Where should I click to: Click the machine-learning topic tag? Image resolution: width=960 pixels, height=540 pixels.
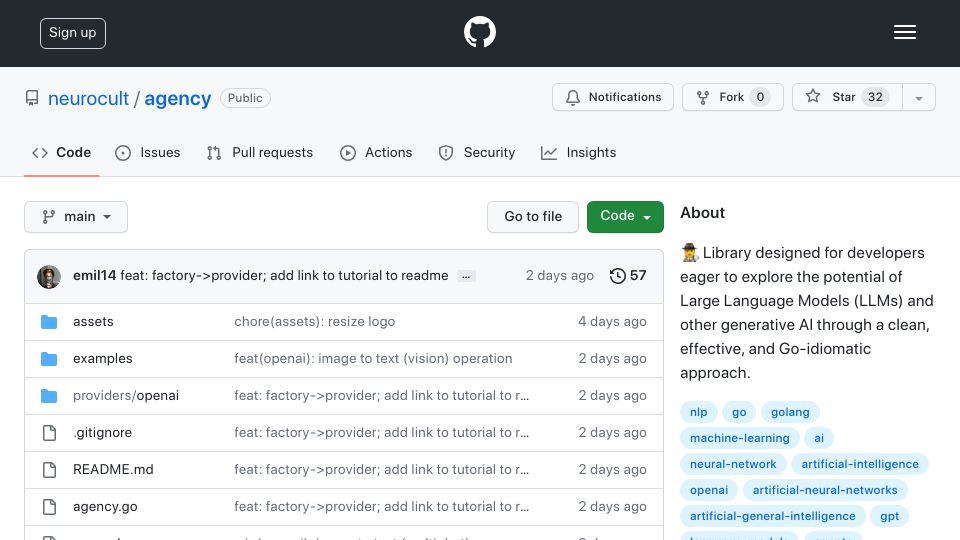pyautogui.click(x=740, y=438)
